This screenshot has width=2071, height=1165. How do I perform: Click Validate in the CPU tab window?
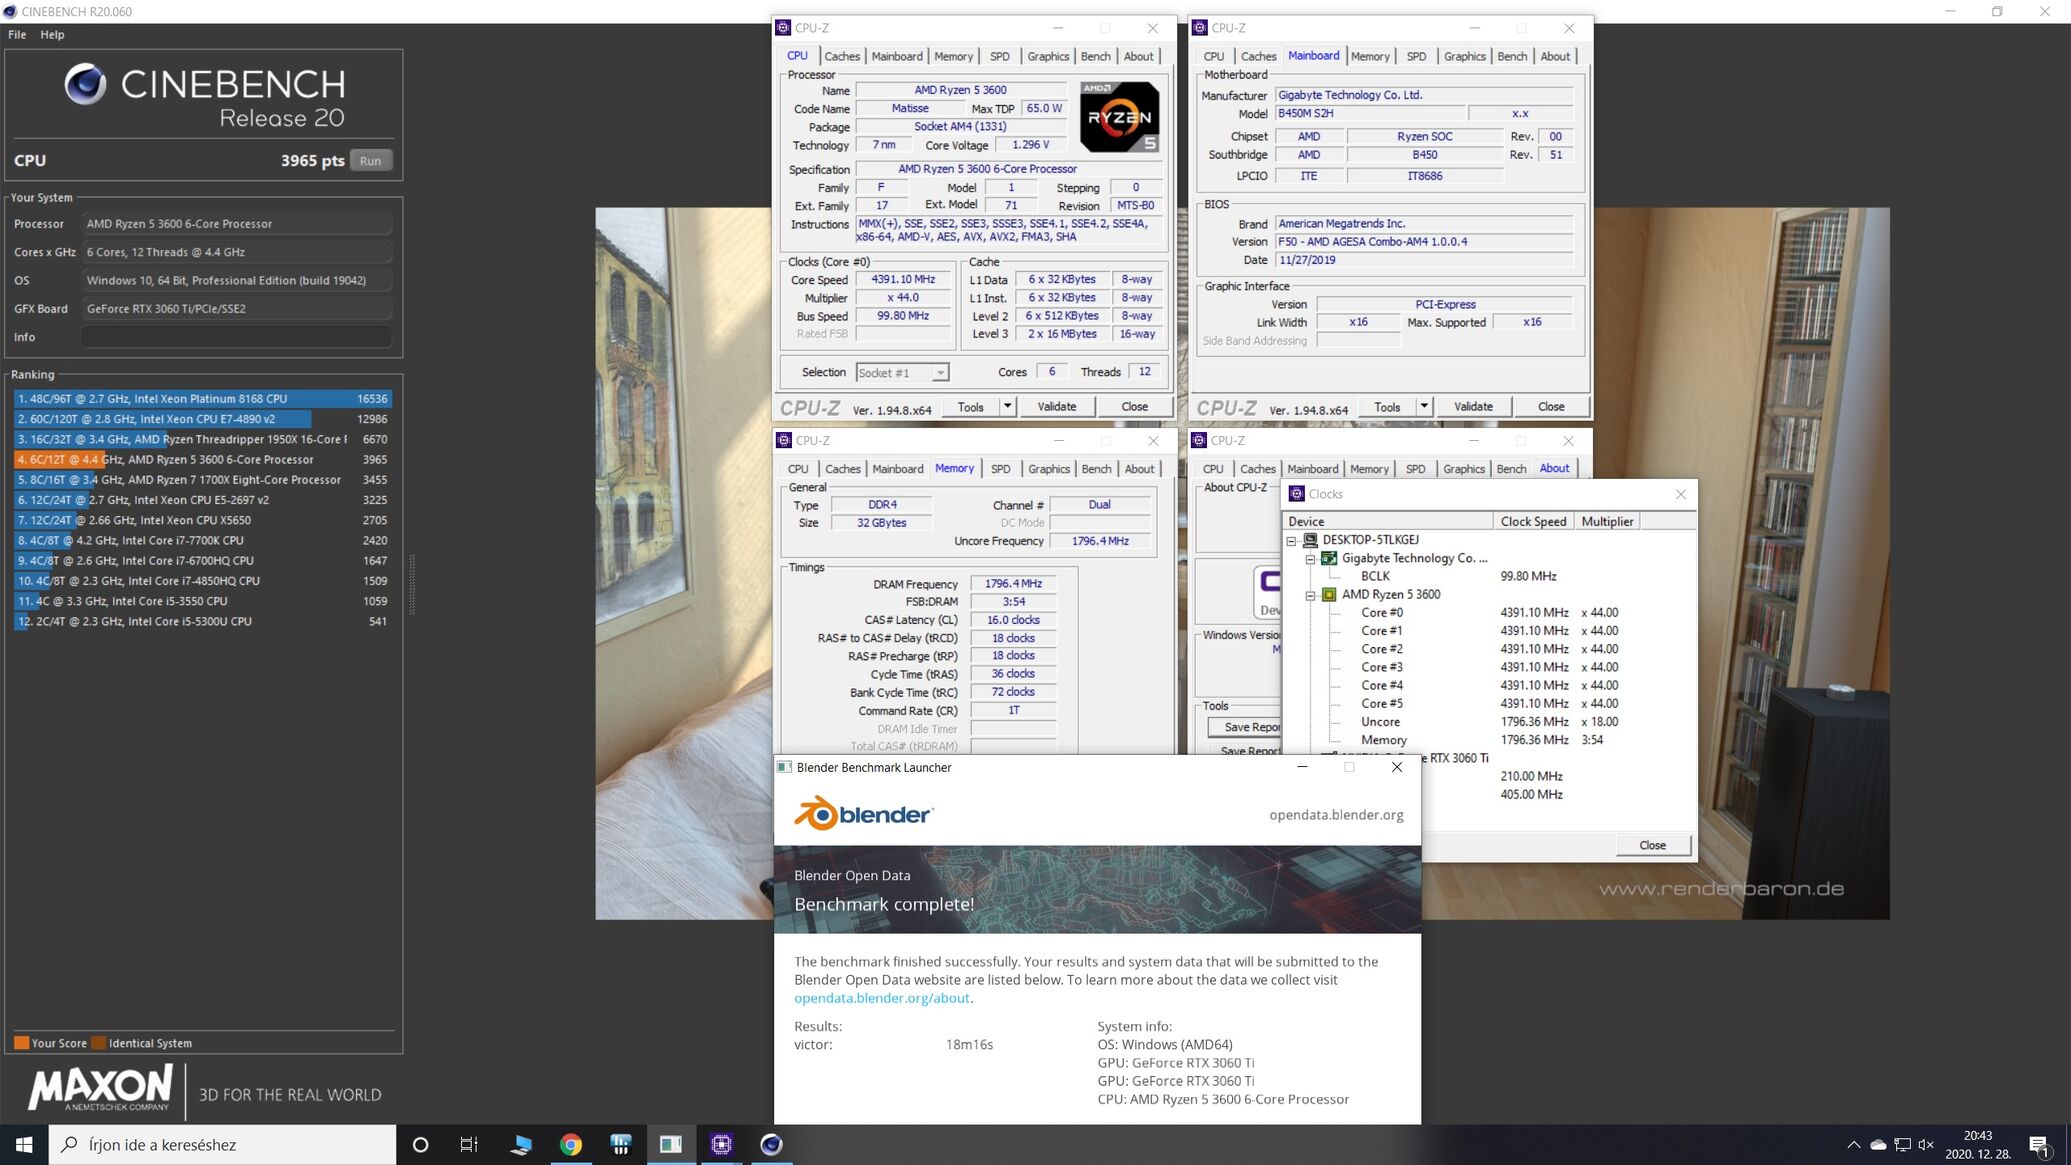tap(1057, 406)
